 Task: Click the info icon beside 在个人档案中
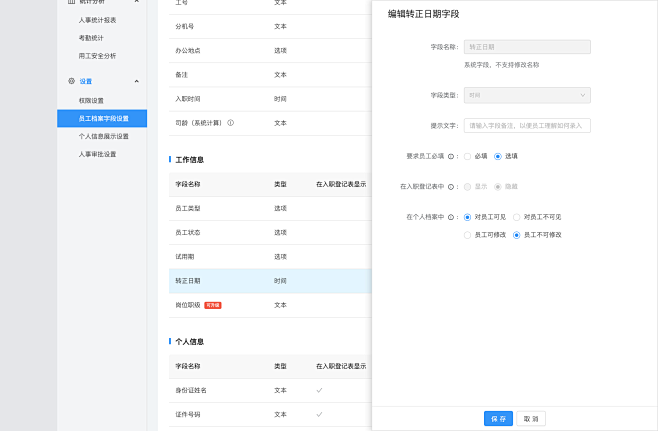451,217
